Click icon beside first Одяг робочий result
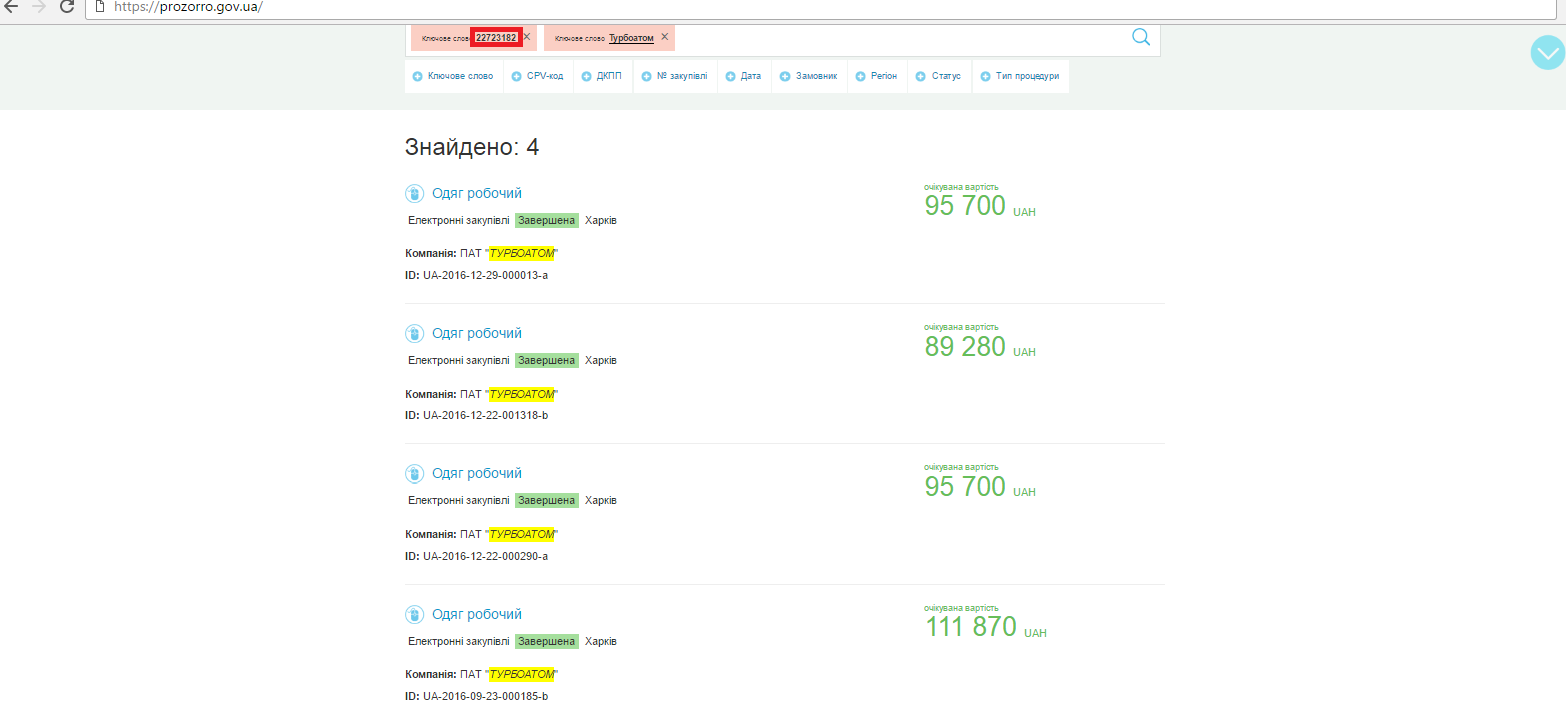This screenshot has height=716, width=1566. 414,194
